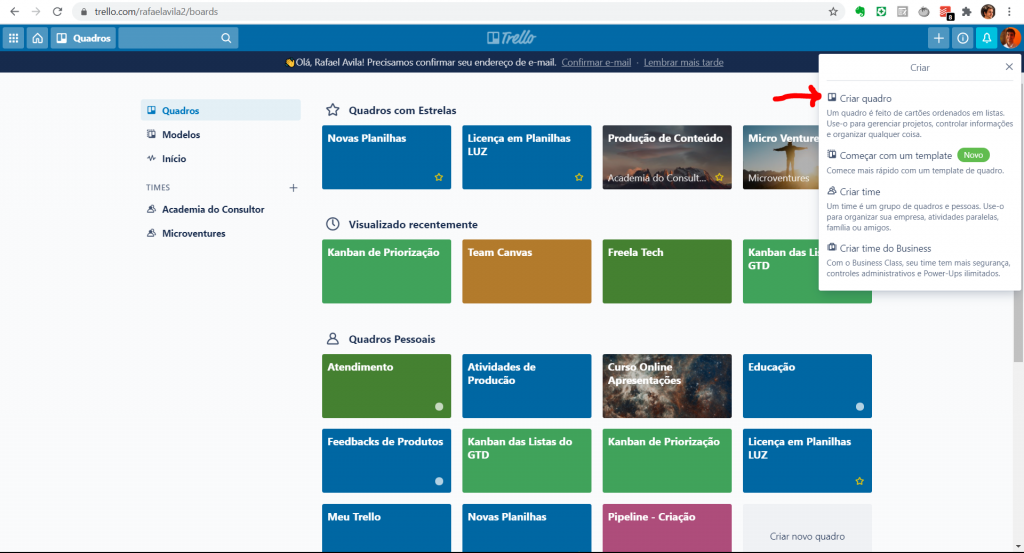Open personal Kanban das Listas do GTD board
This screenshot has width=1024, height=553.
pyautogui.click(x=526, y=460)
